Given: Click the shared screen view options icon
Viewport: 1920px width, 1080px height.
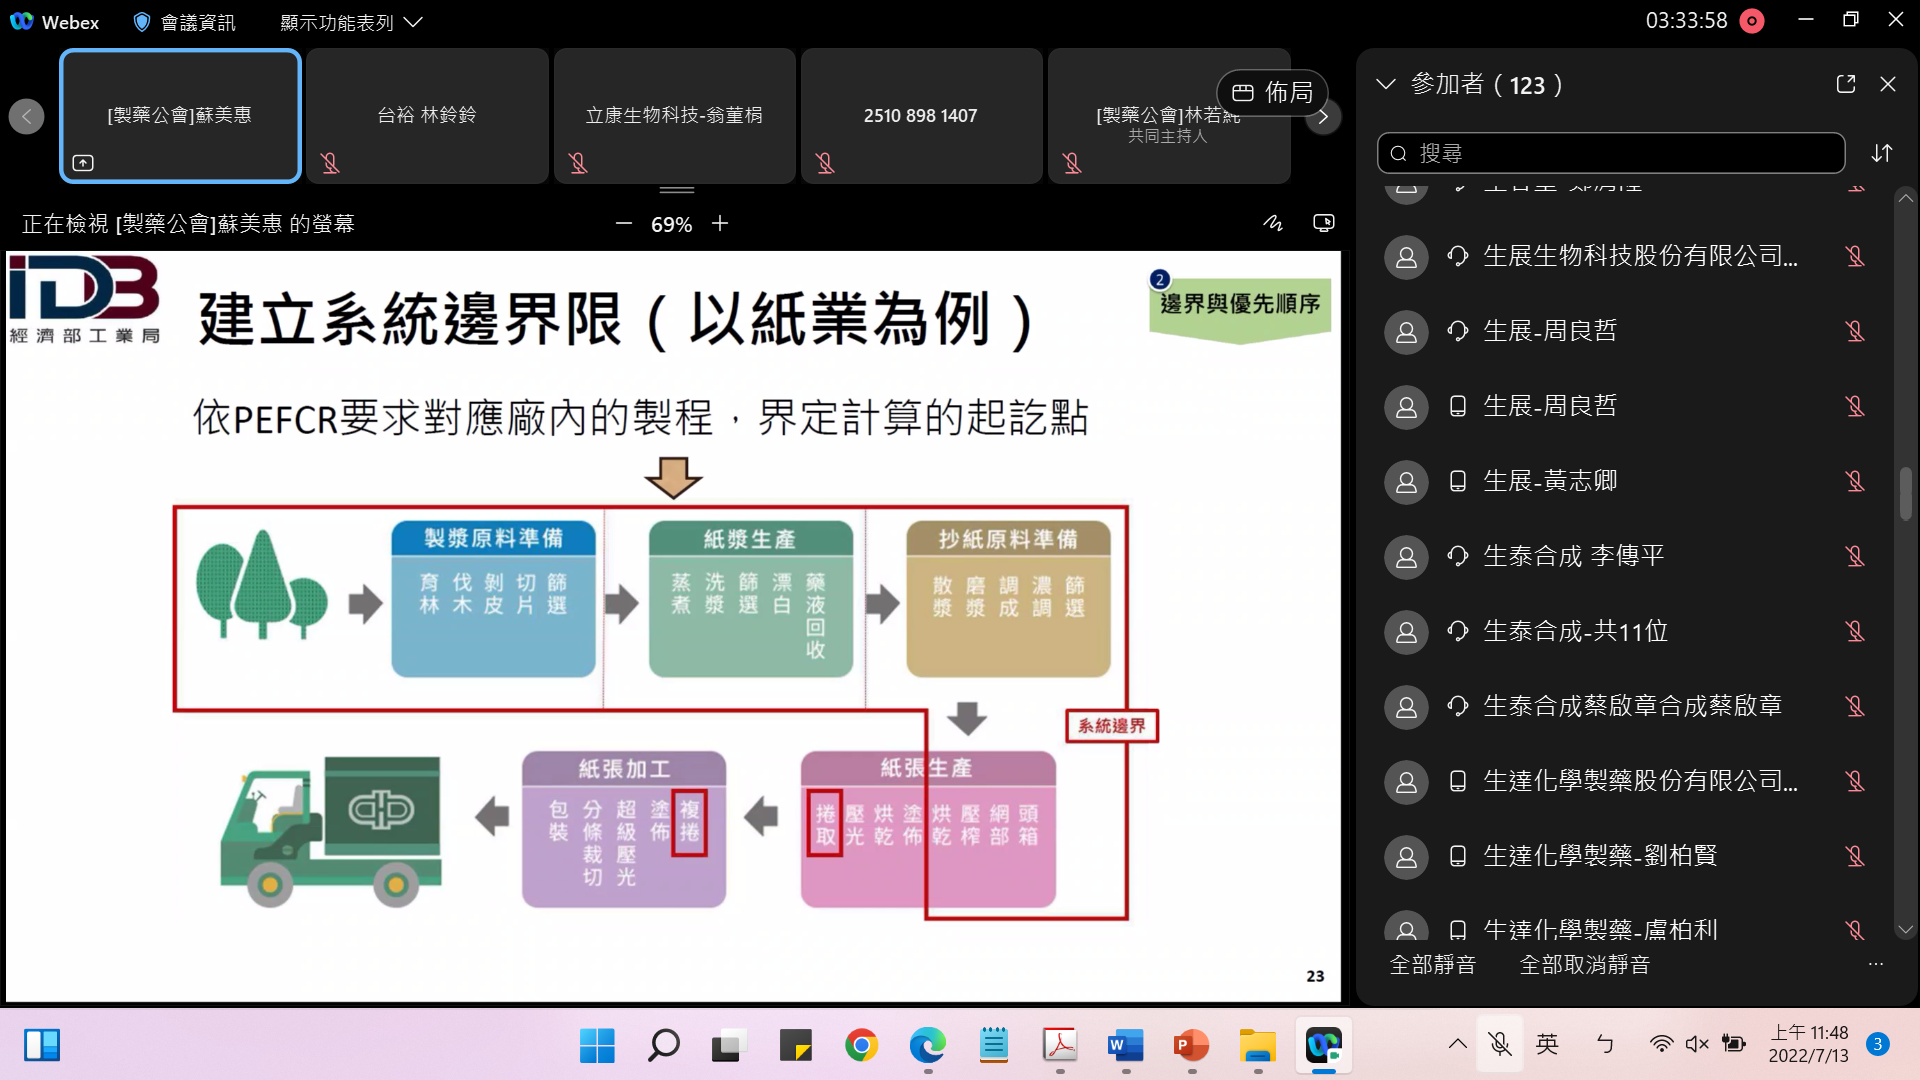Looking at the screenshot, I should click(x=1324, y=223).
